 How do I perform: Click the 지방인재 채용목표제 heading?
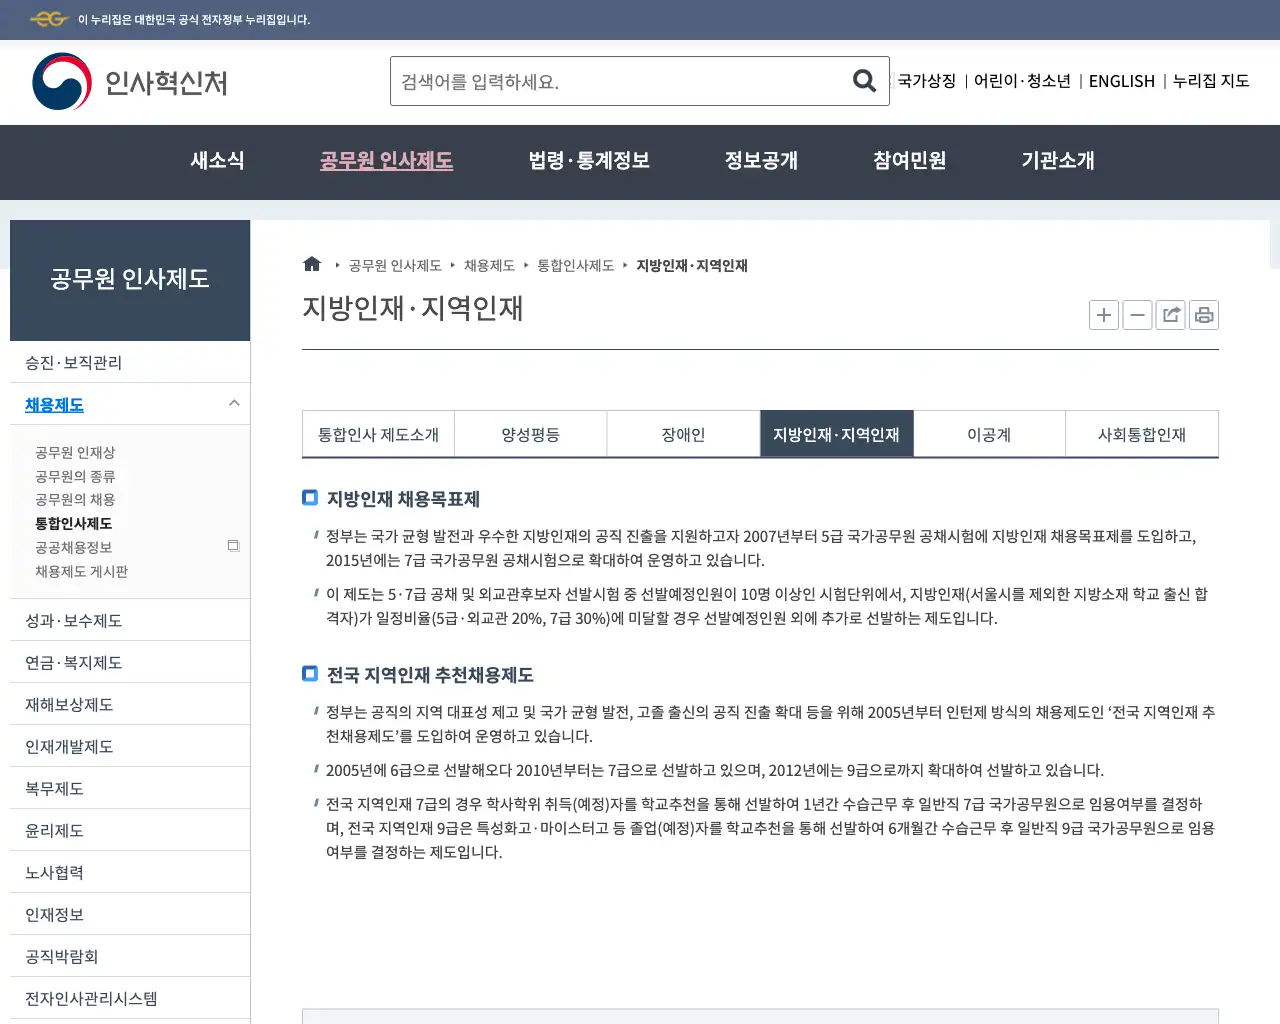point(403,498)
